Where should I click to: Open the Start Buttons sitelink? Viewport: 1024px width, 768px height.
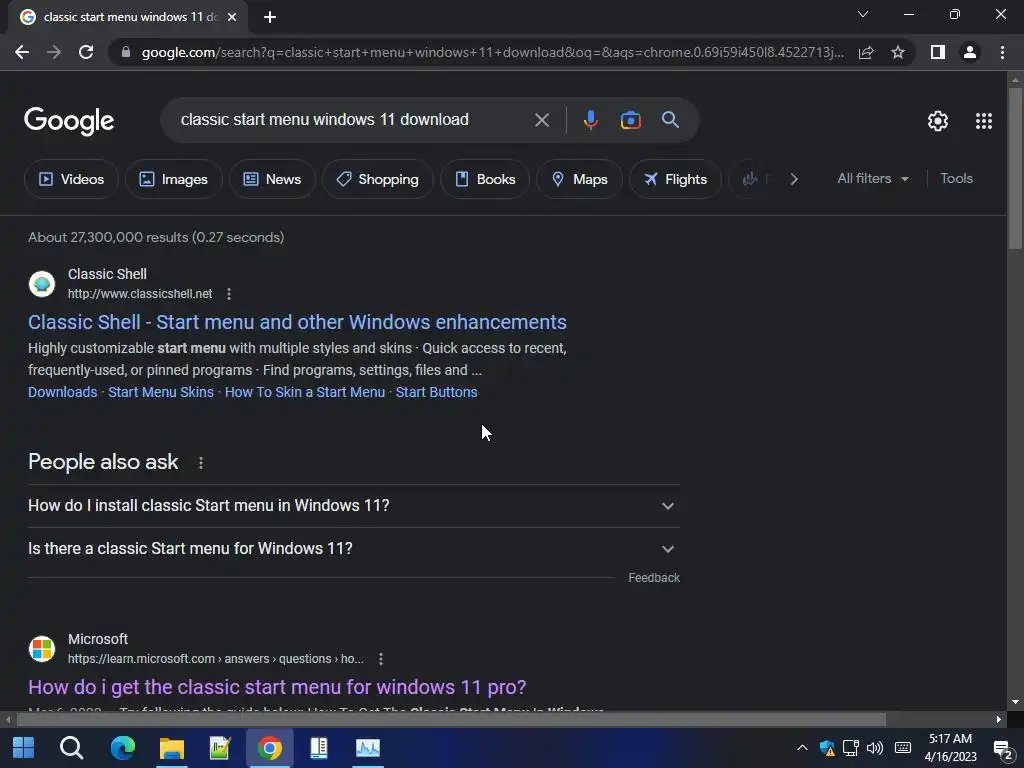[x=436, y=392]
